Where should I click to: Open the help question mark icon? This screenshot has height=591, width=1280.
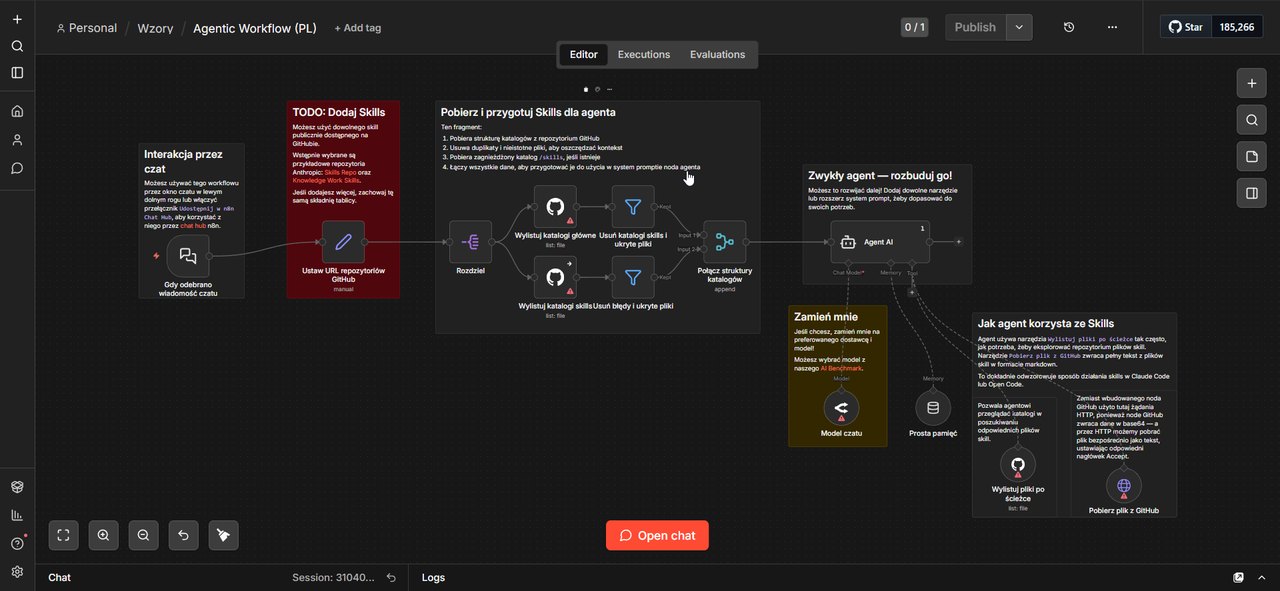(x=17, y=544)
